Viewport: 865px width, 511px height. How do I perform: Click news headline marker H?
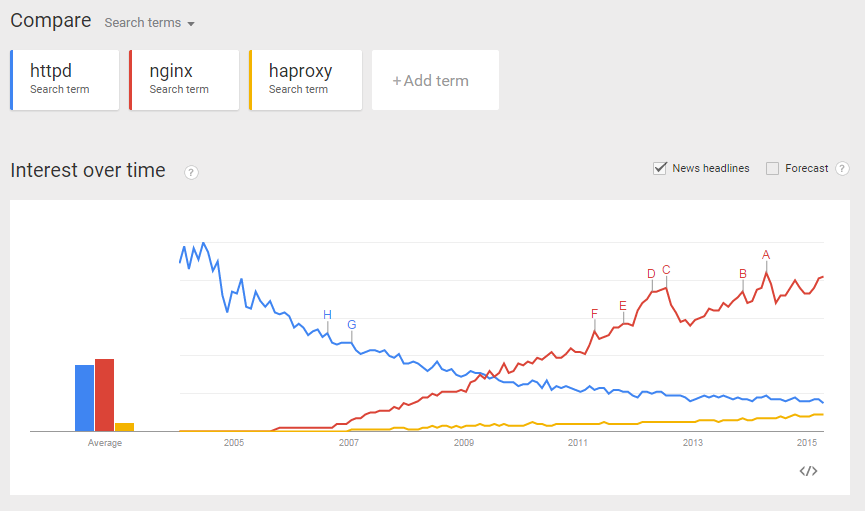coord(327,315)
